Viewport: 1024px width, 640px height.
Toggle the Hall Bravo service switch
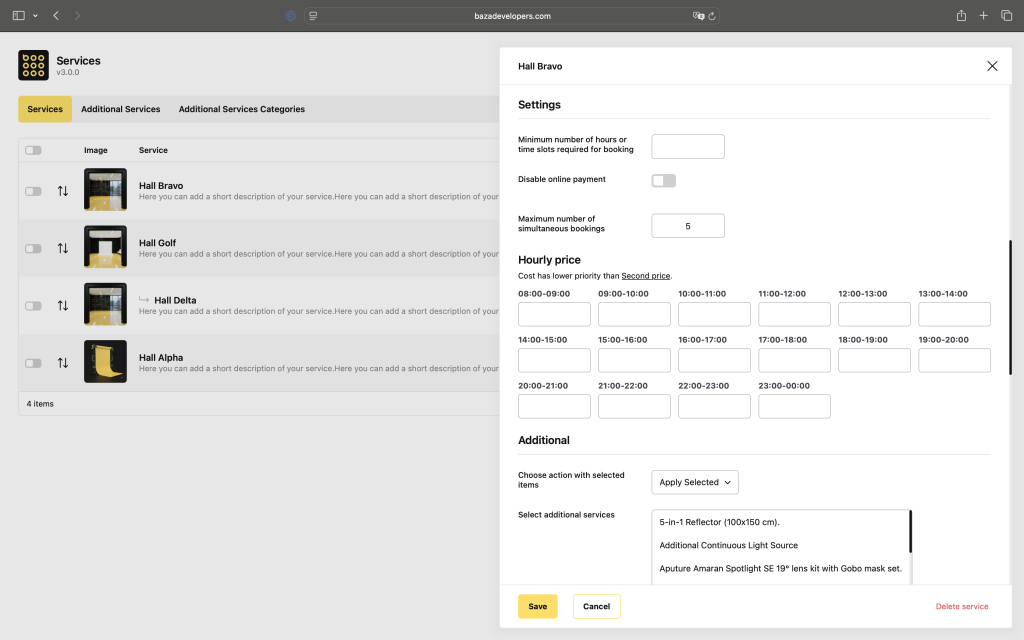[33, 191]
